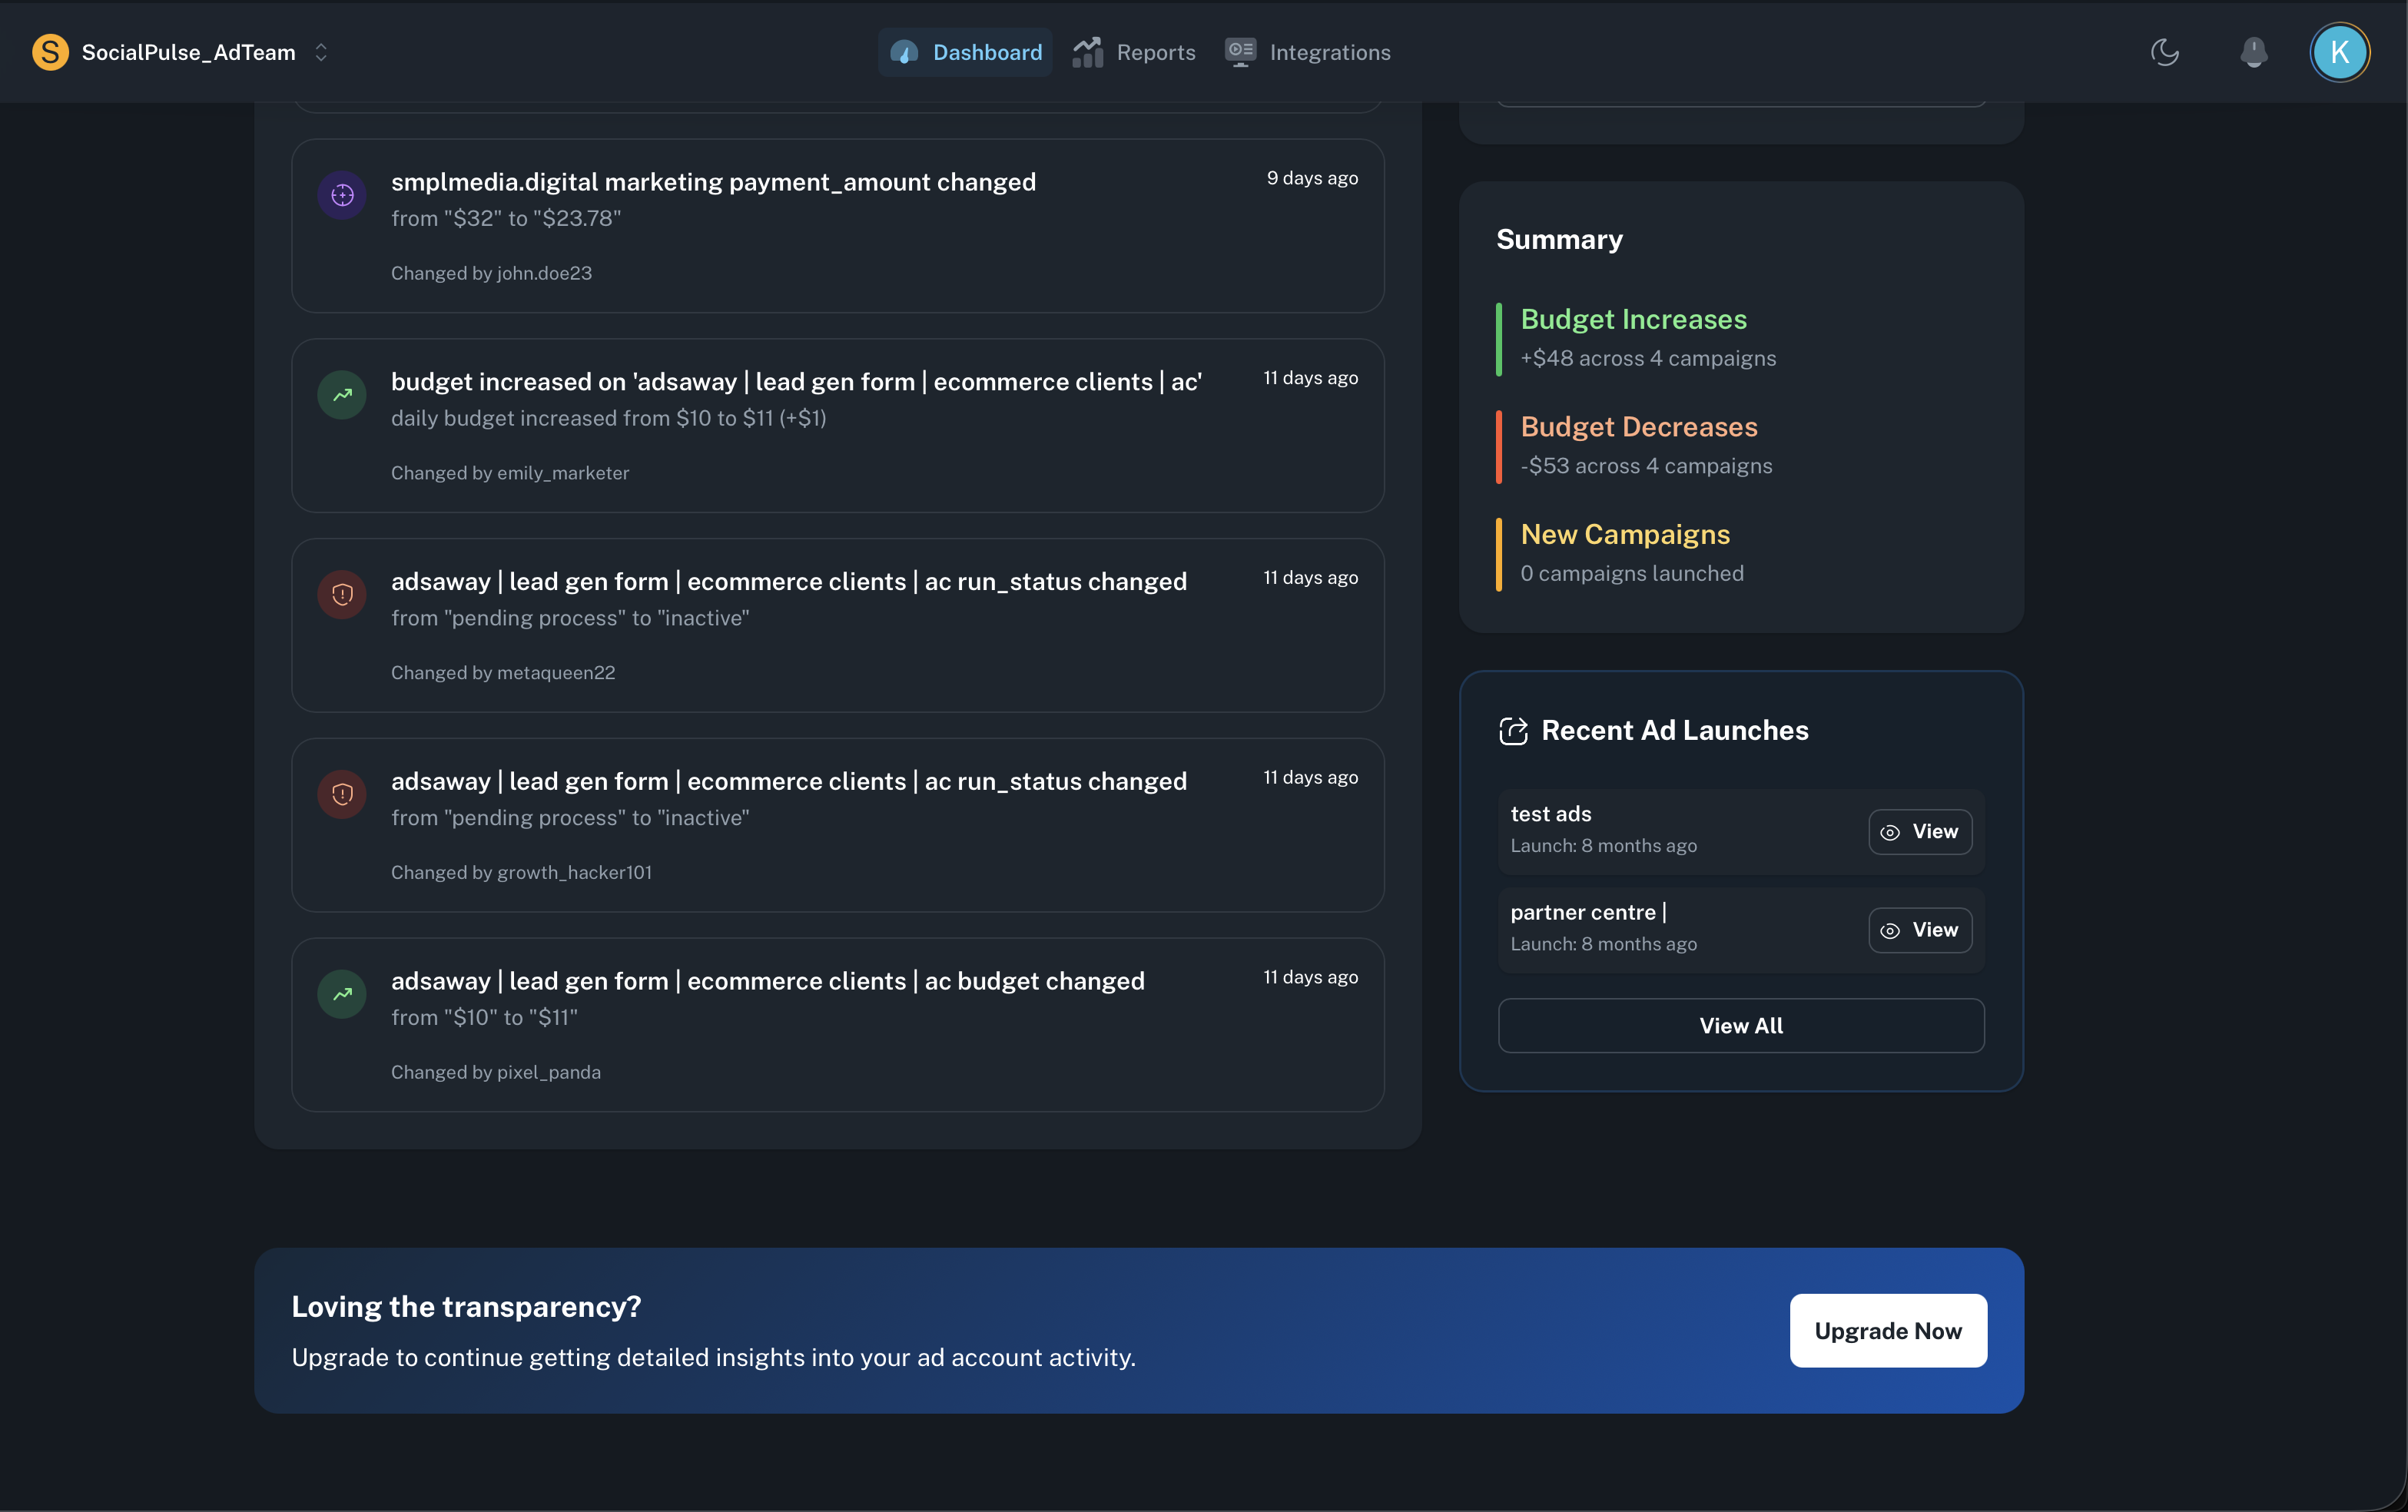Click green trend icon on emily_marketer entry
This screenshot has height=1512, width=2408.
click(x=342, y=395)
